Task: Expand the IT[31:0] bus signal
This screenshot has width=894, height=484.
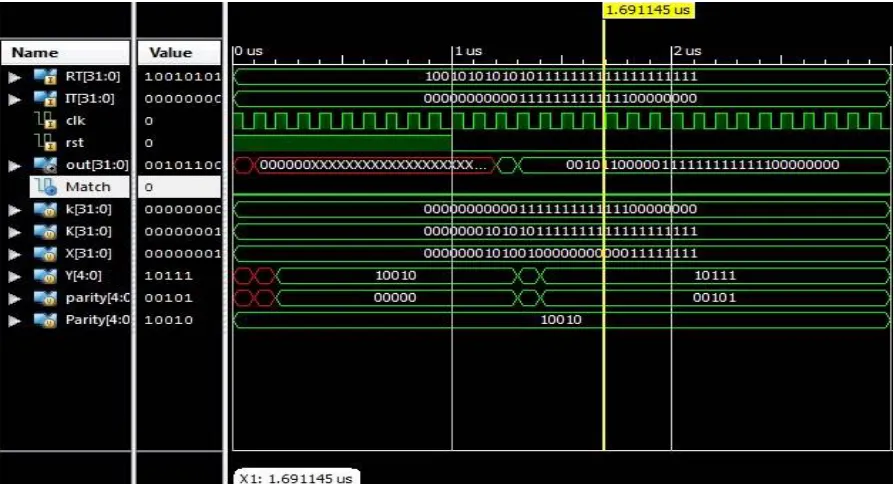Action: pos(14,99)
